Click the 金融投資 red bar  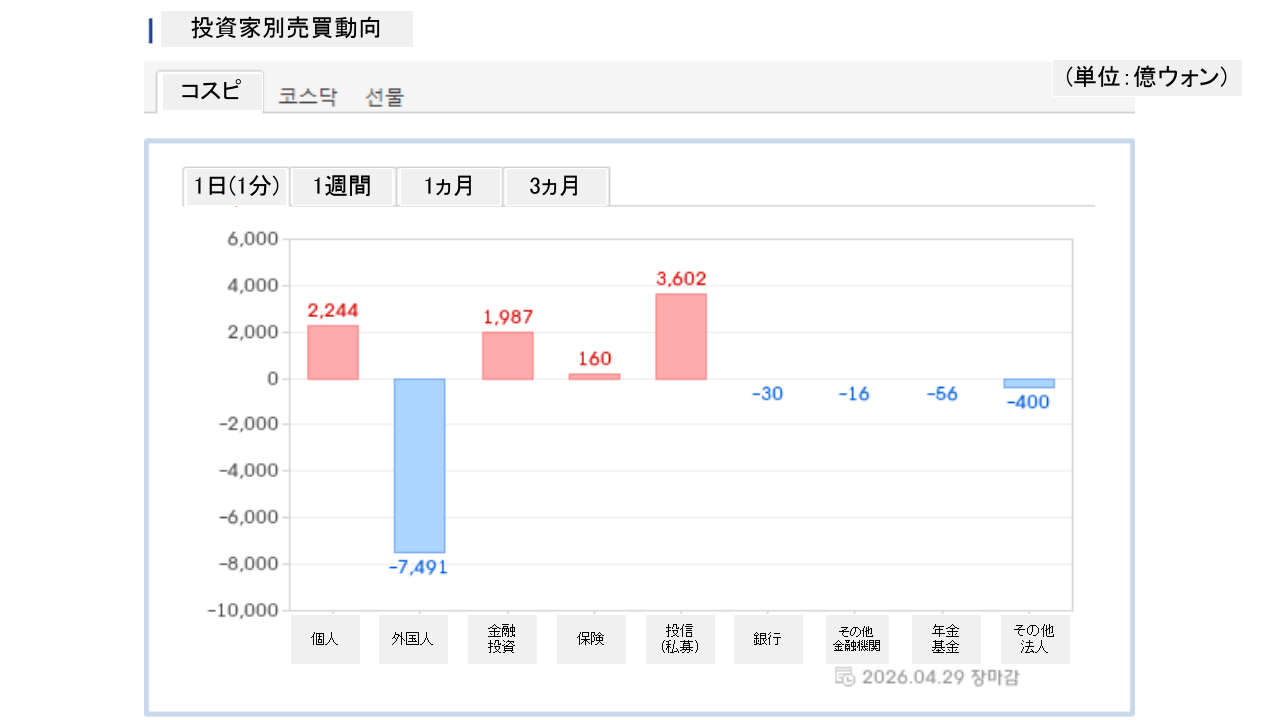pos(507,355)
